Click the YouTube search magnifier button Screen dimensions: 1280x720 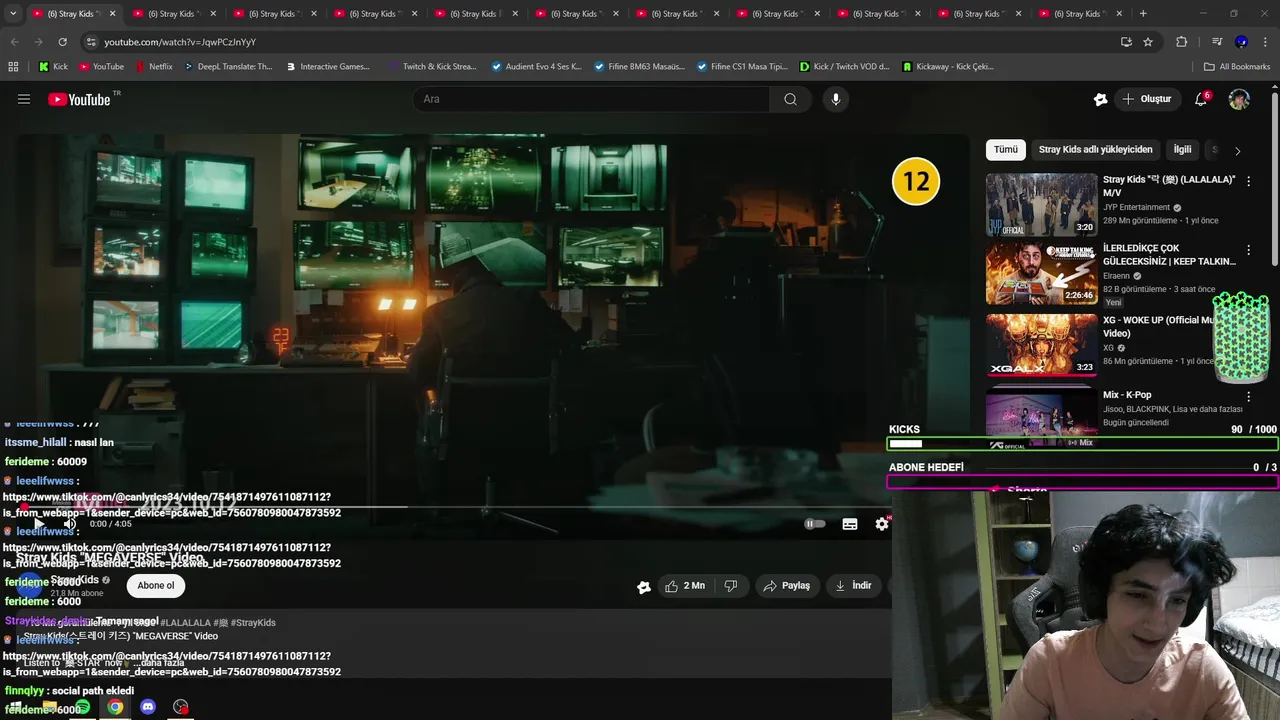[x=790, y=99]
